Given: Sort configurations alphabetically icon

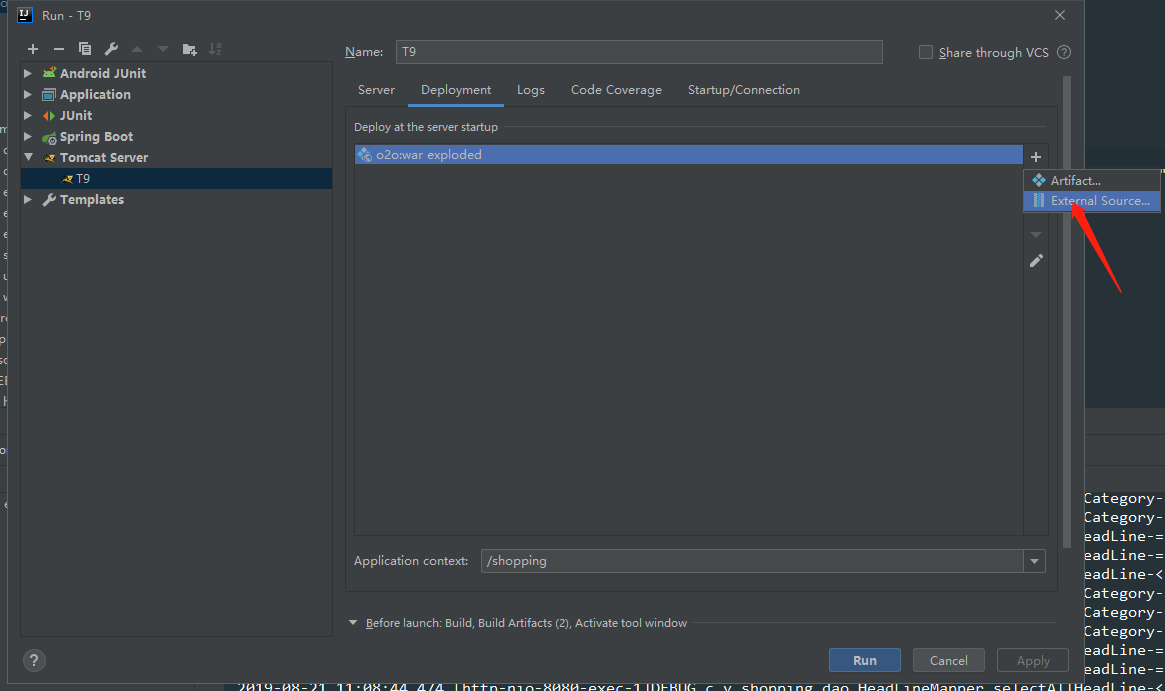Looking at the screenshot, I should point(215,49).
